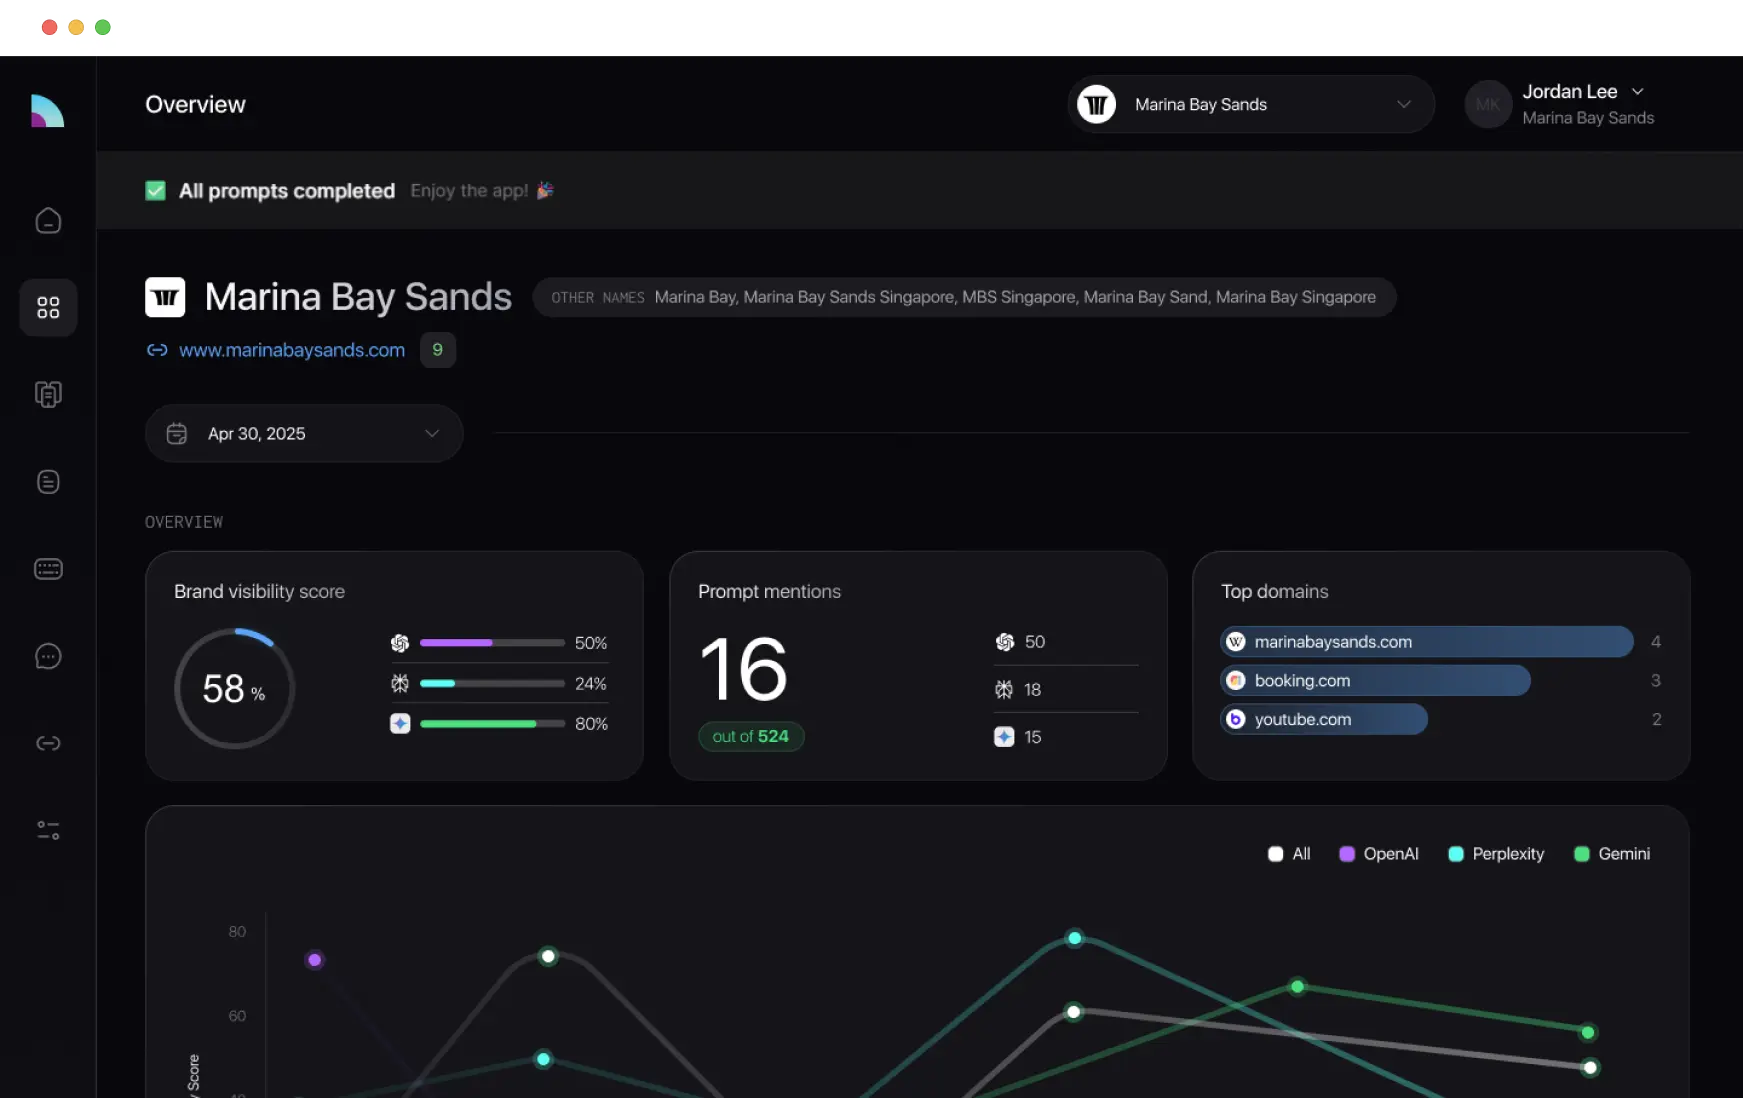1744x1098 pixels.
Task: Click the Other Names aliases pill
Action: click(964, 297)
